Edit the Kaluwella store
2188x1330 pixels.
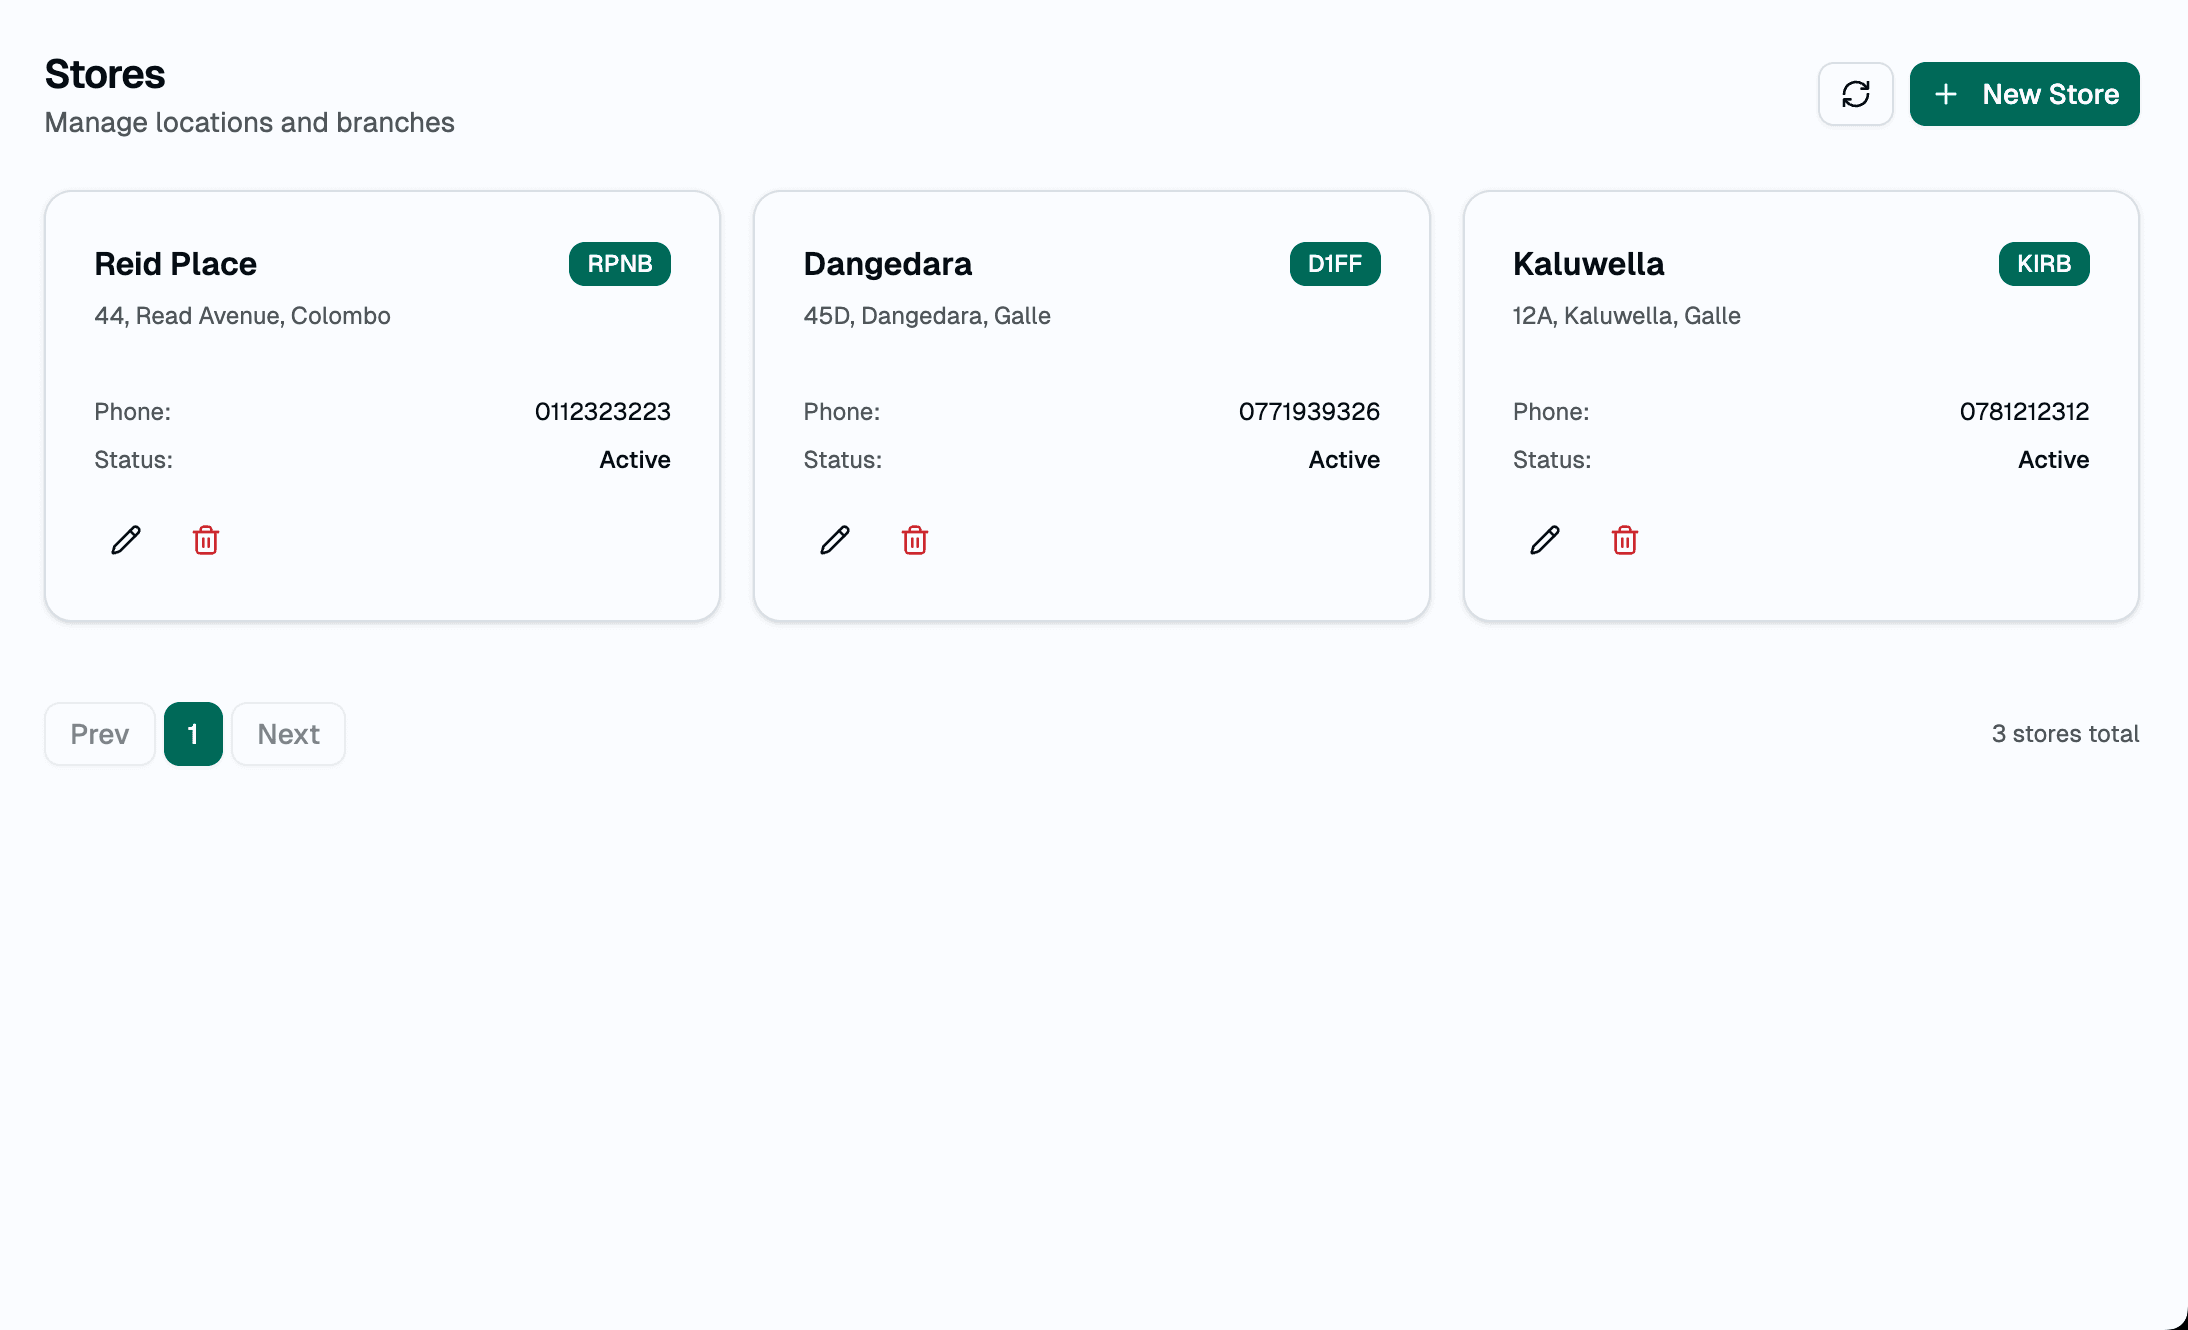click(x=1543, y=540)
